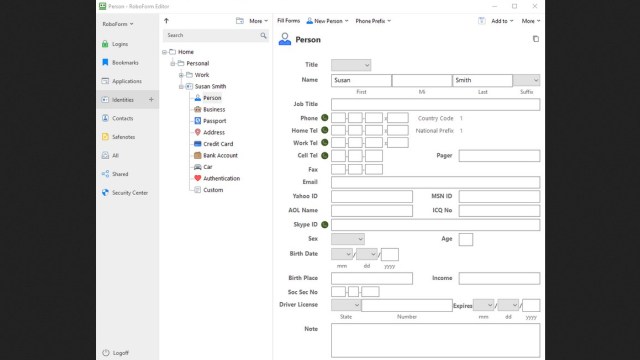Screen dimensions: 640x360
Task: Click the Last name field containing Smith
Action: tap(482, 80)
